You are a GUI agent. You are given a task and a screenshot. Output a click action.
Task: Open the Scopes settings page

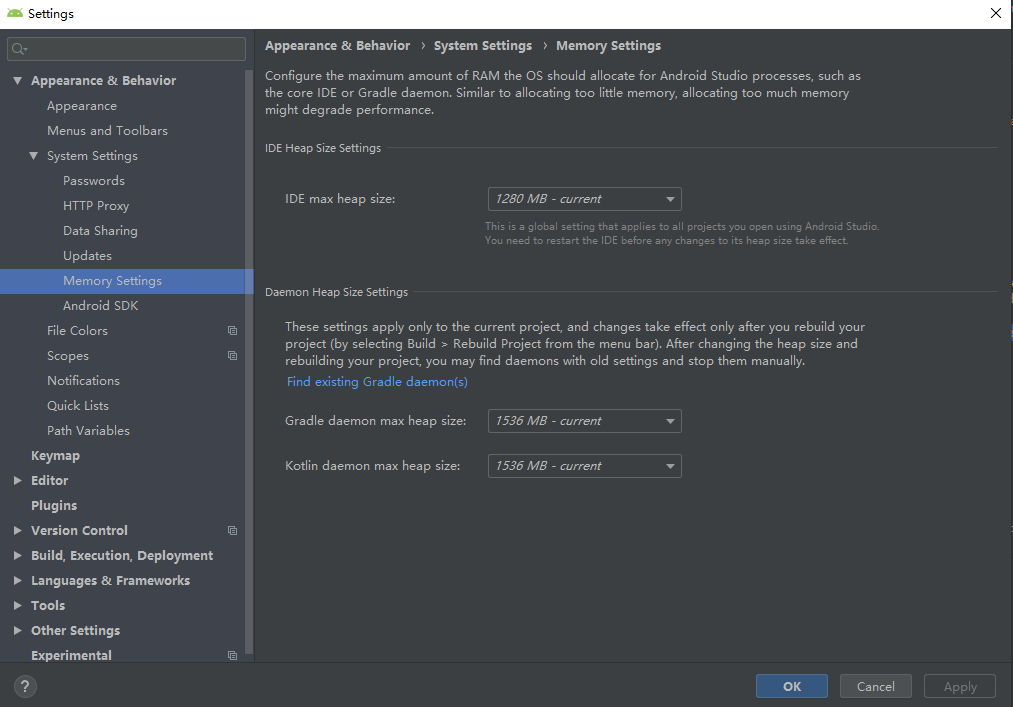coord(68,356)
